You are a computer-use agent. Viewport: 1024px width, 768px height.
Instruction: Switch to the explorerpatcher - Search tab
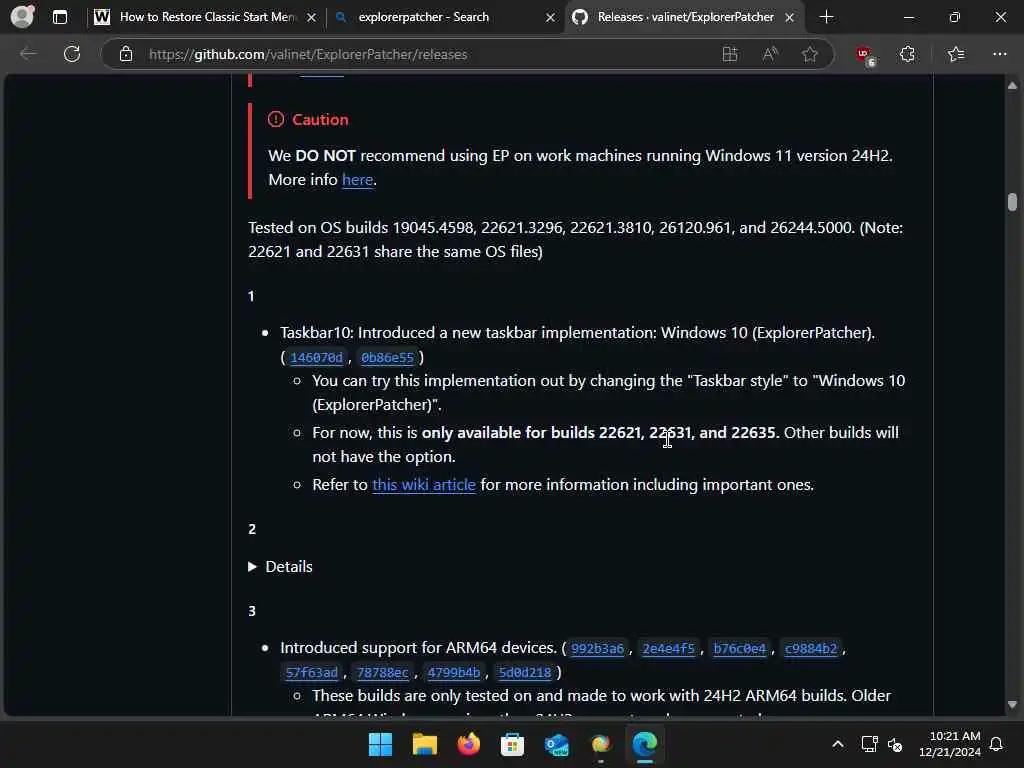(434, 17)
